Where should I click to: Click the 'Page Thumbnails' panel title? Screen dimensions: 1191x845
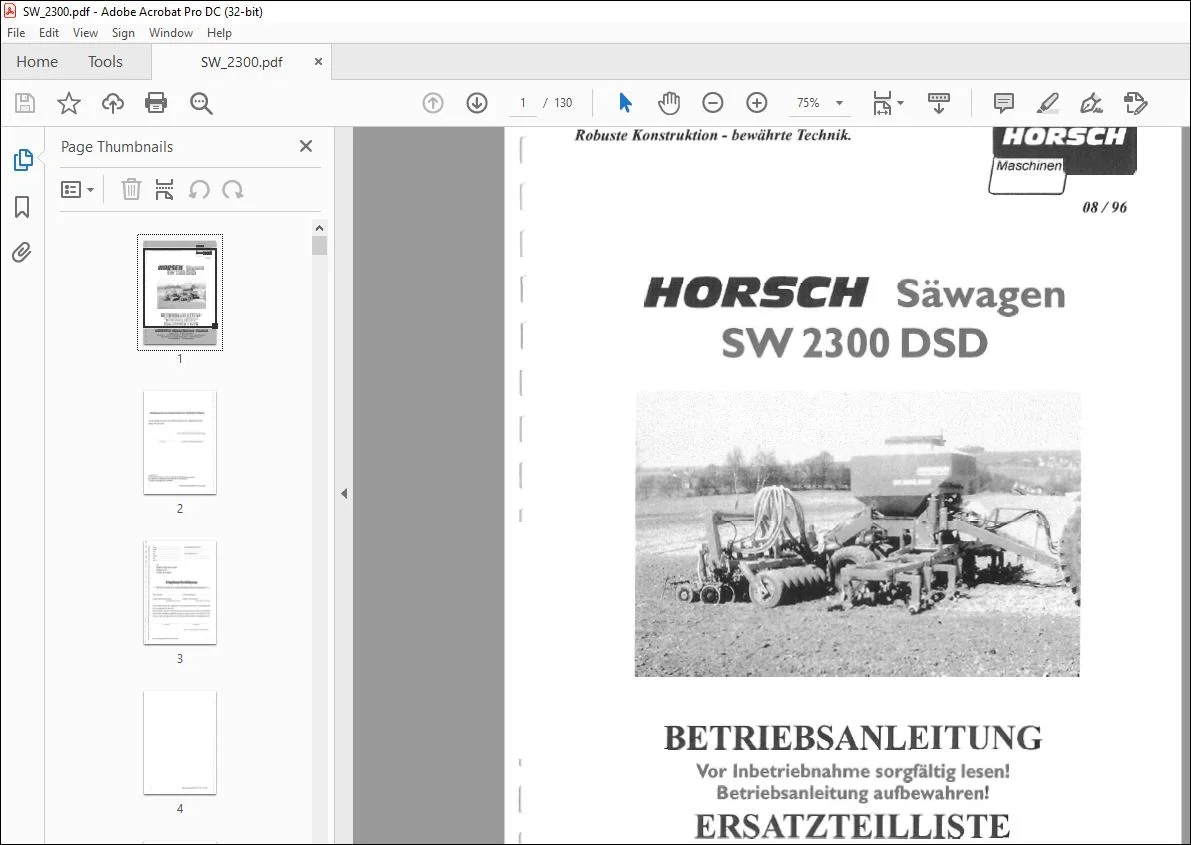point(117,147)
